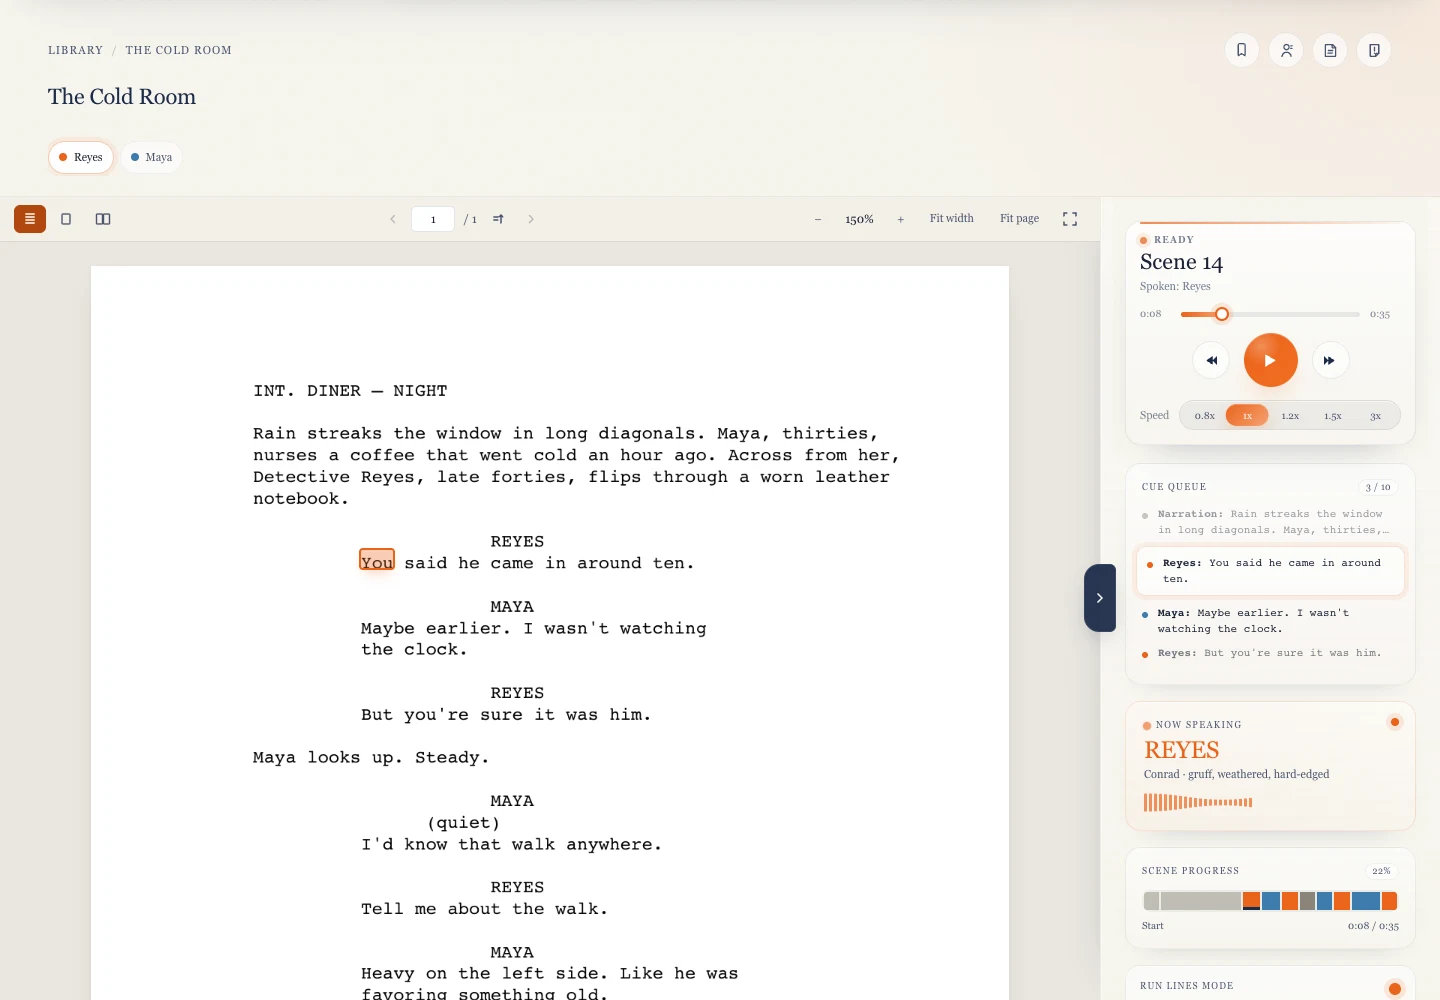The height and width of the screenshot is (1000, 1440).
Task: Click the scene progress segmented bar
Action: click(x=1270, y=901)
